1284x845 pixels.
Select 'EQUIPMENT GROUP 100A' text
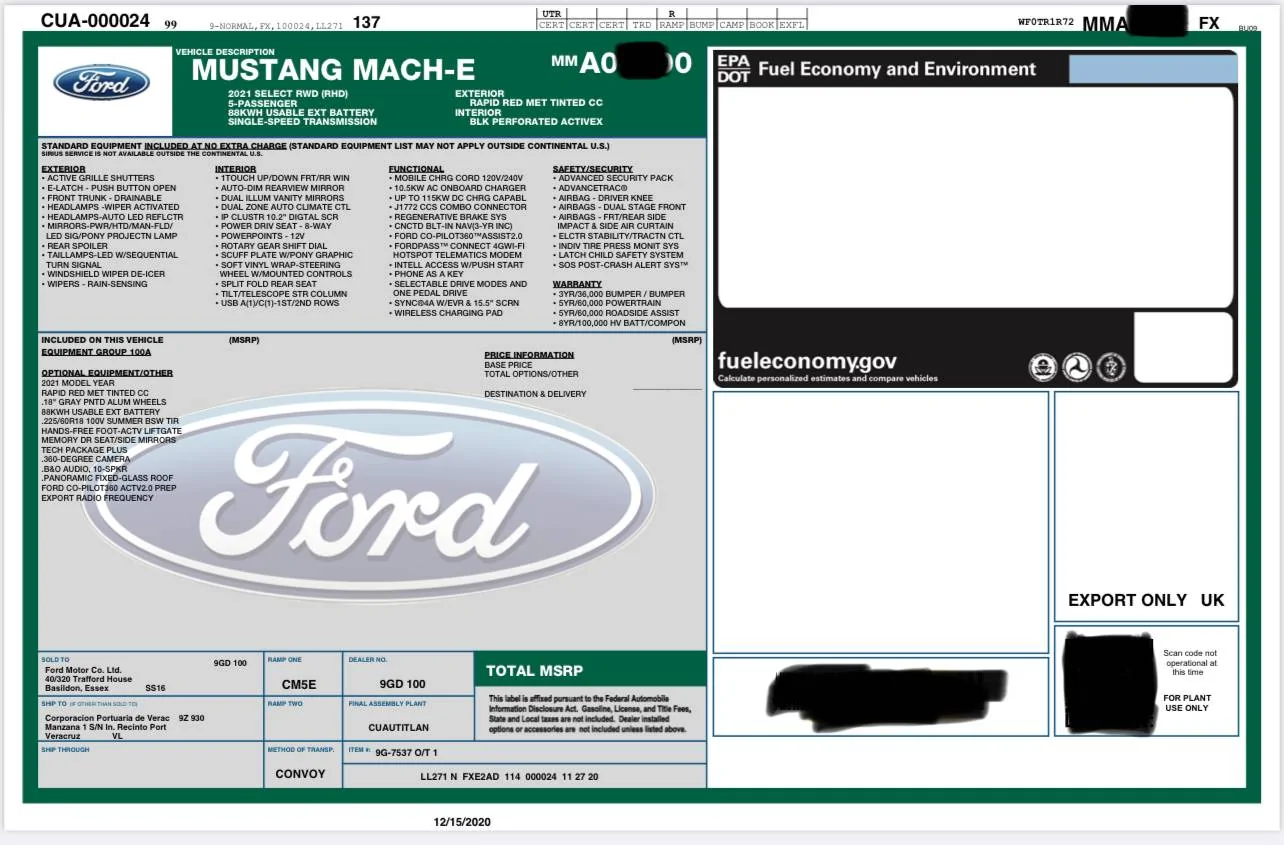coord(96,352)
